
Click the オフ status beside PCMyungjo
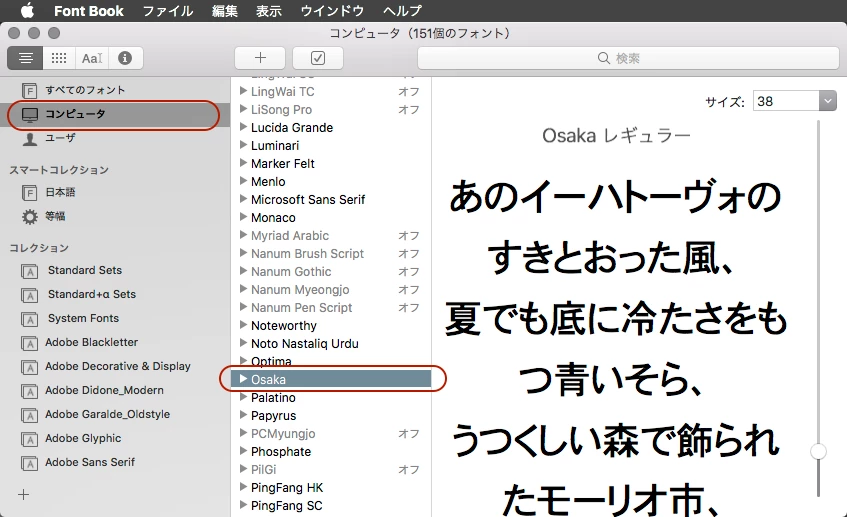(x=409, y=434)
